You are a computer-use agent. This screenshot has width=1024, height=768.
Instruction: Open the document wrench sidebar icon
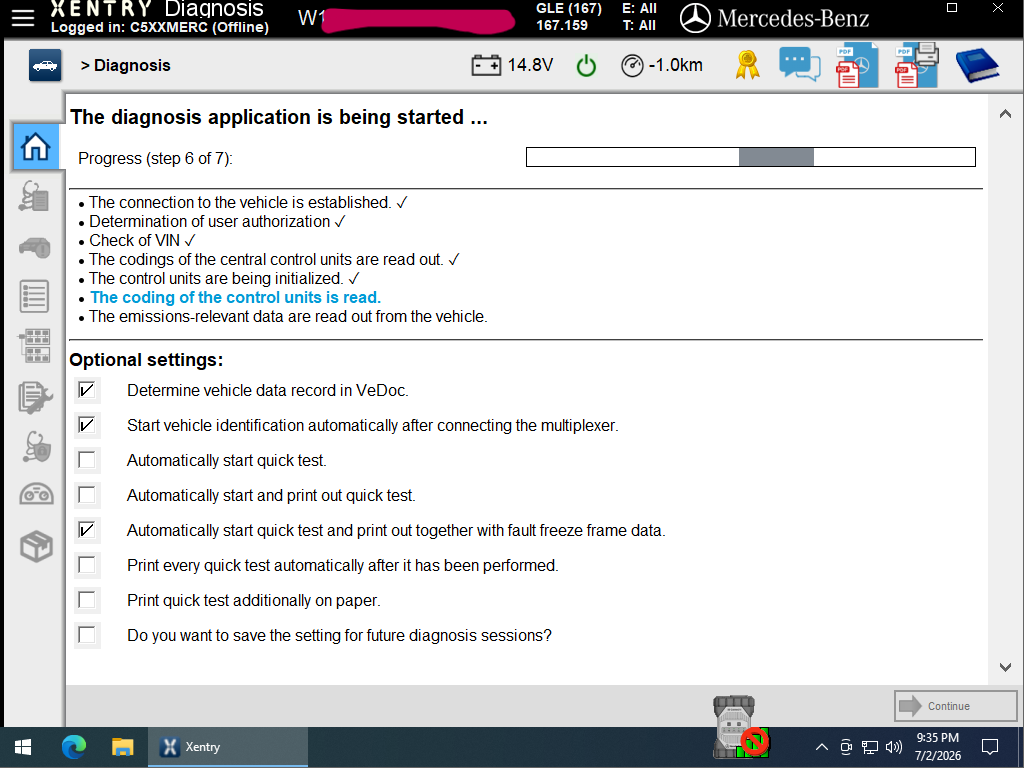[35, 397]
